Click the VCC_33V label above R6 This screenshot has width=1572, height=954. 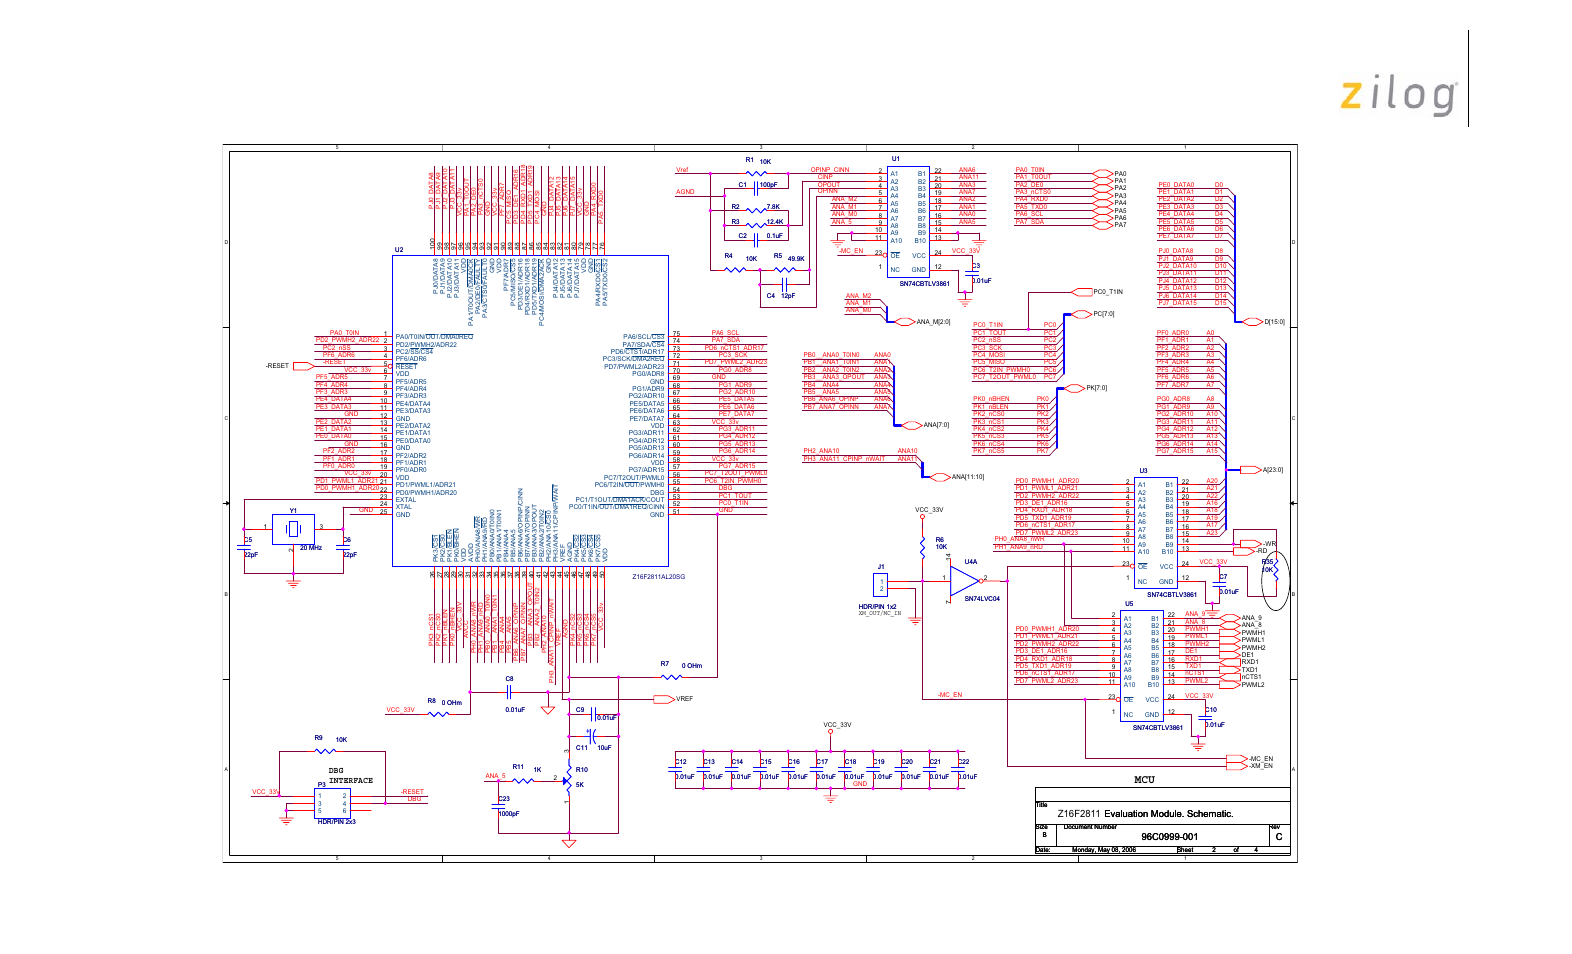(929, 510)
